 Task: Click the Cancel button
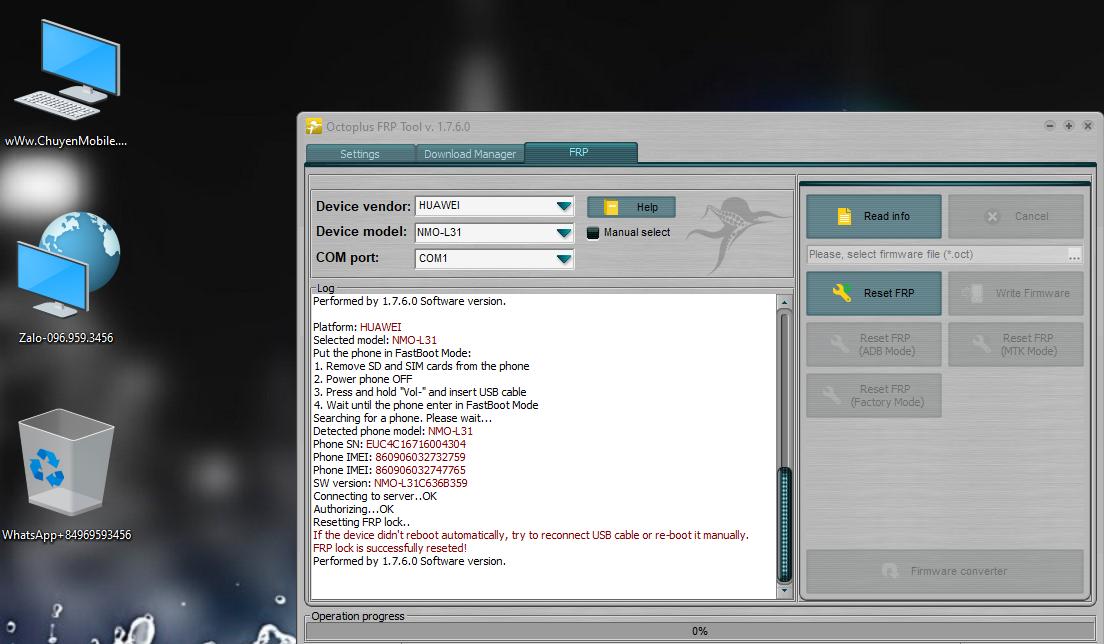tap(1015, 216)
